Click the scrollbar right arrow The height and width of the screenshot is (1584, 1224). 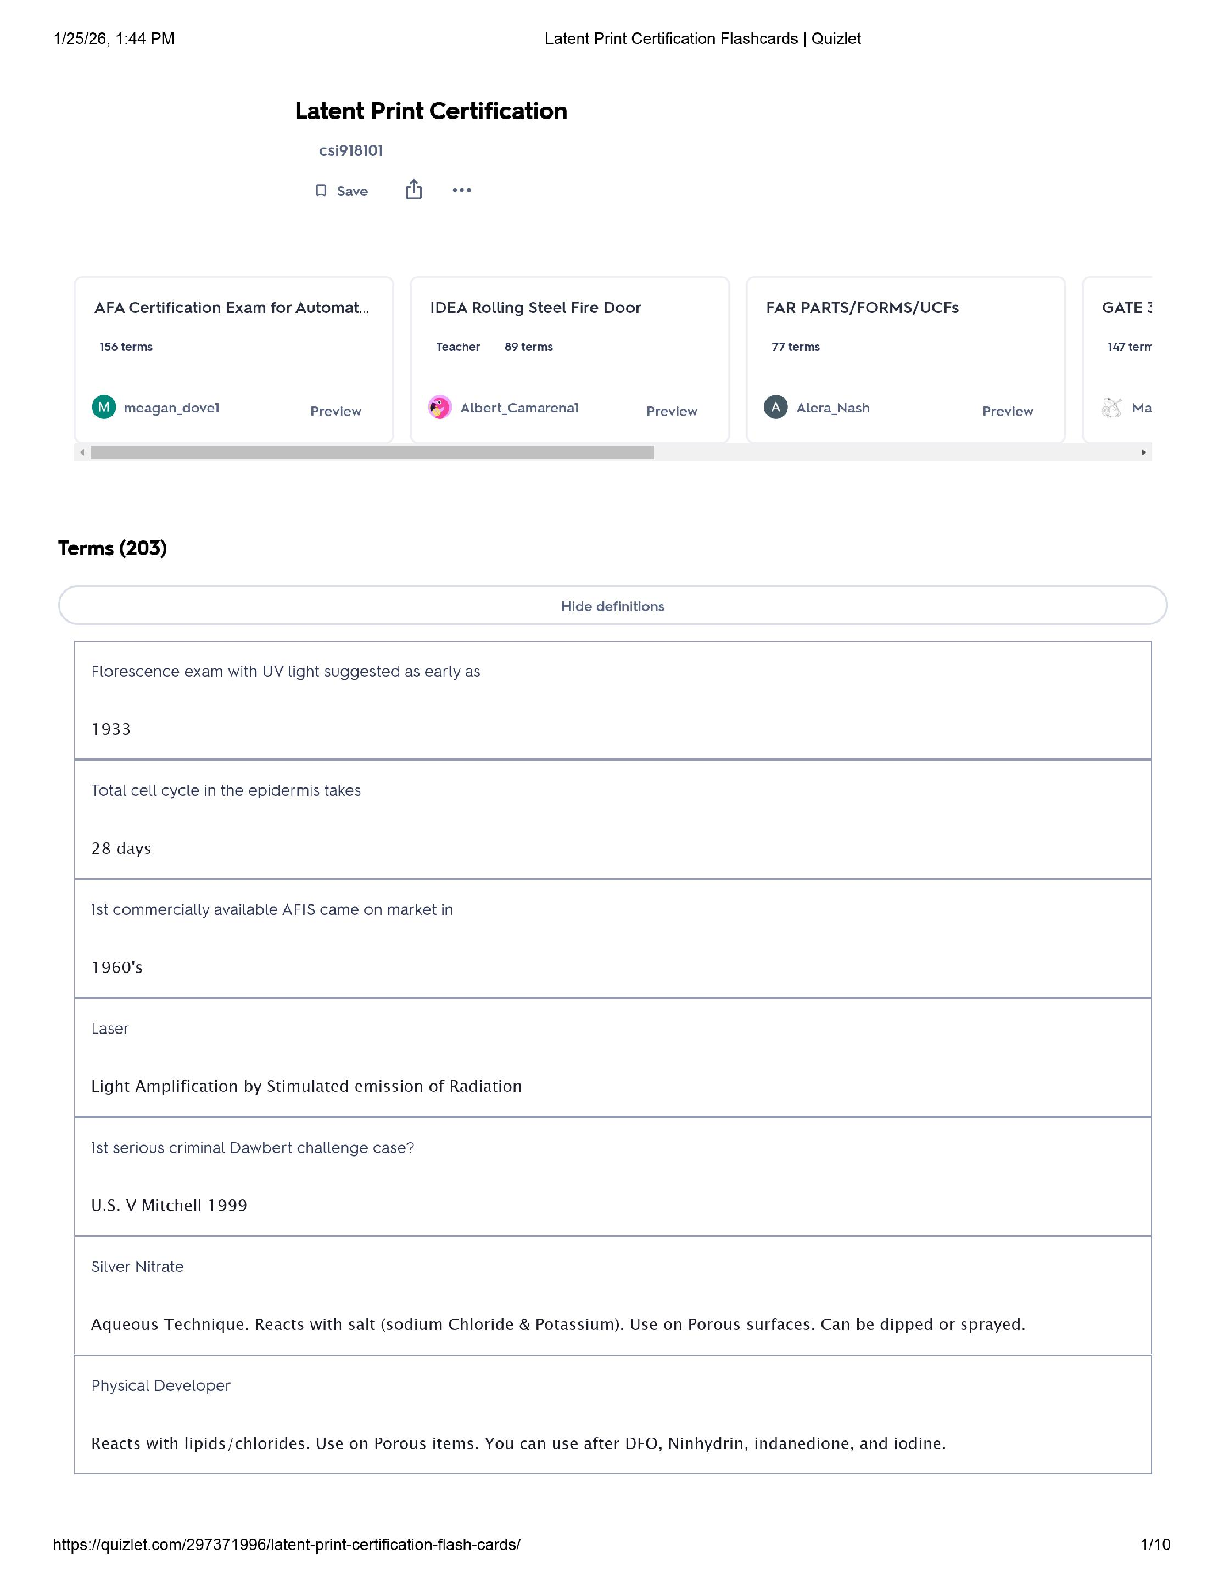(x=1144, y=453)
